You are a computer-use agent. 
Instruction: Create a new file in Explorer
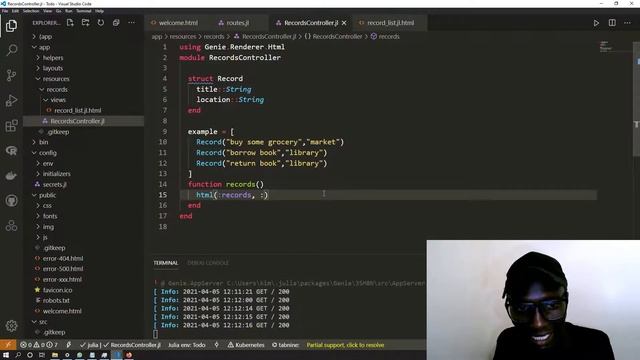click(x=70, y=23)
